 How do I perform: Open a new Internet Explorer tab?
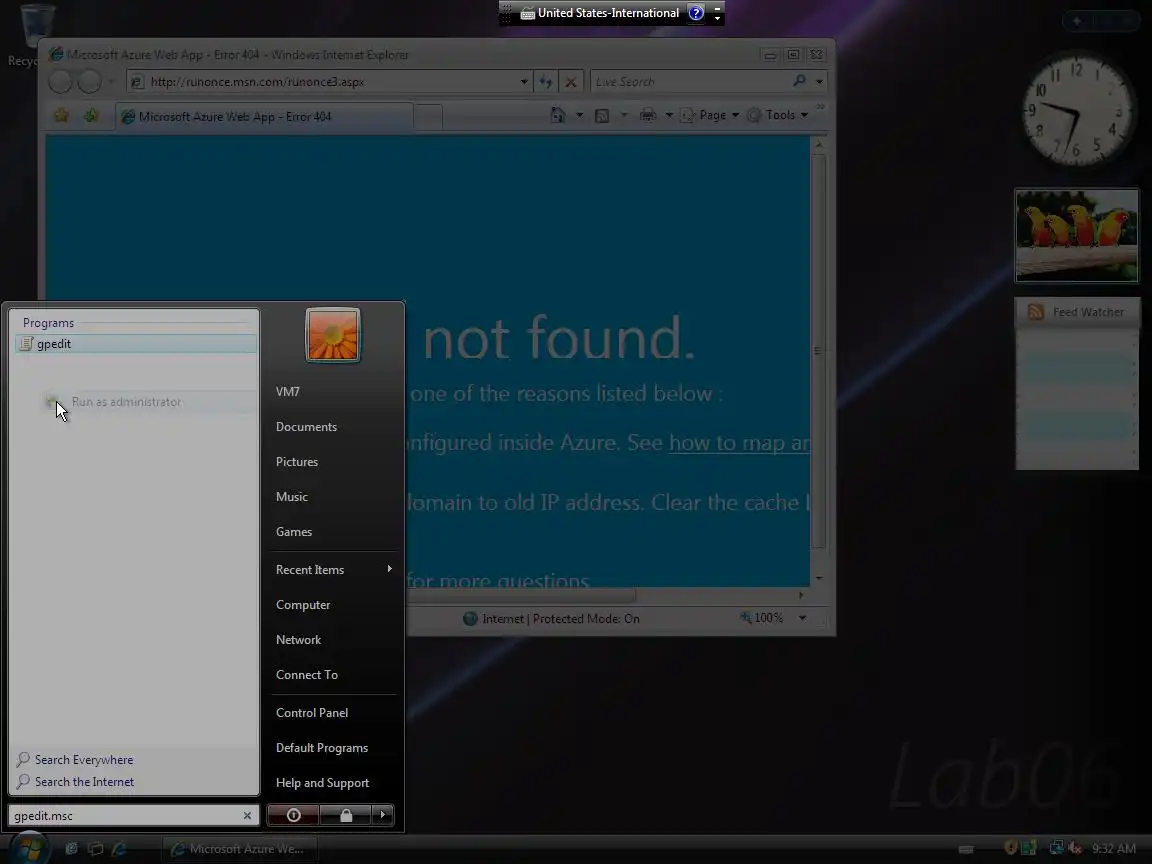coord(428,117)
